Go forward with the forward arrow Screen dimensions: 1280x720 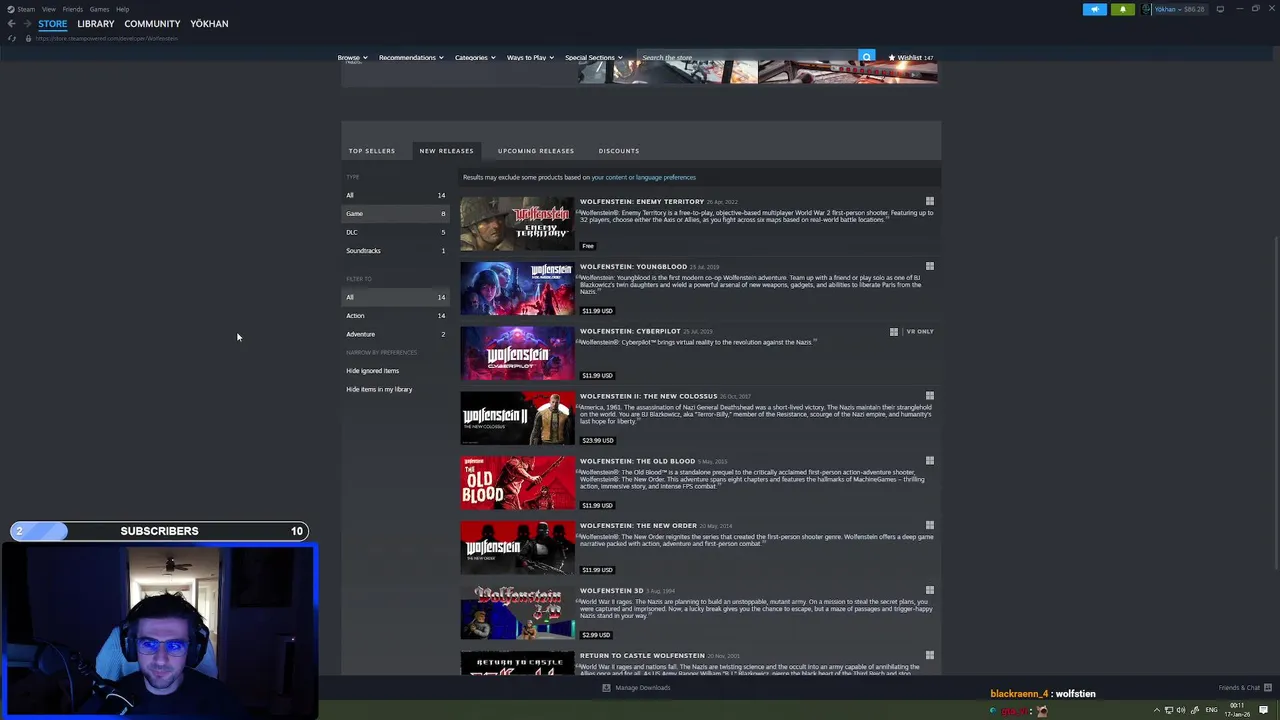click(26, 24)
